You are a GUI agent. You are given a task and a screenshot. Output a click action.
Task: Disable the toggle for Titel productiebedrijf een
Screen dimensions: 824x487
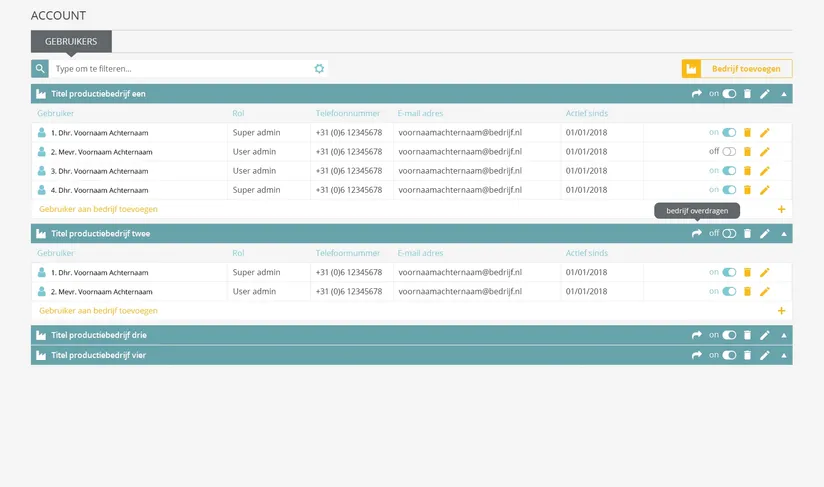tap(729, 93)
